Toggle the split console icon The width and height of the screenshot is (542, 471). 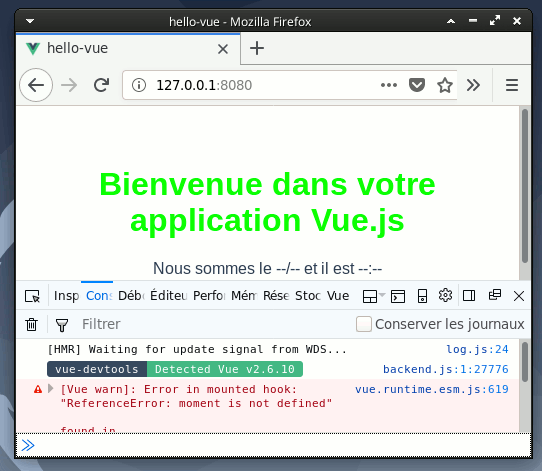(x=398, y=296)
